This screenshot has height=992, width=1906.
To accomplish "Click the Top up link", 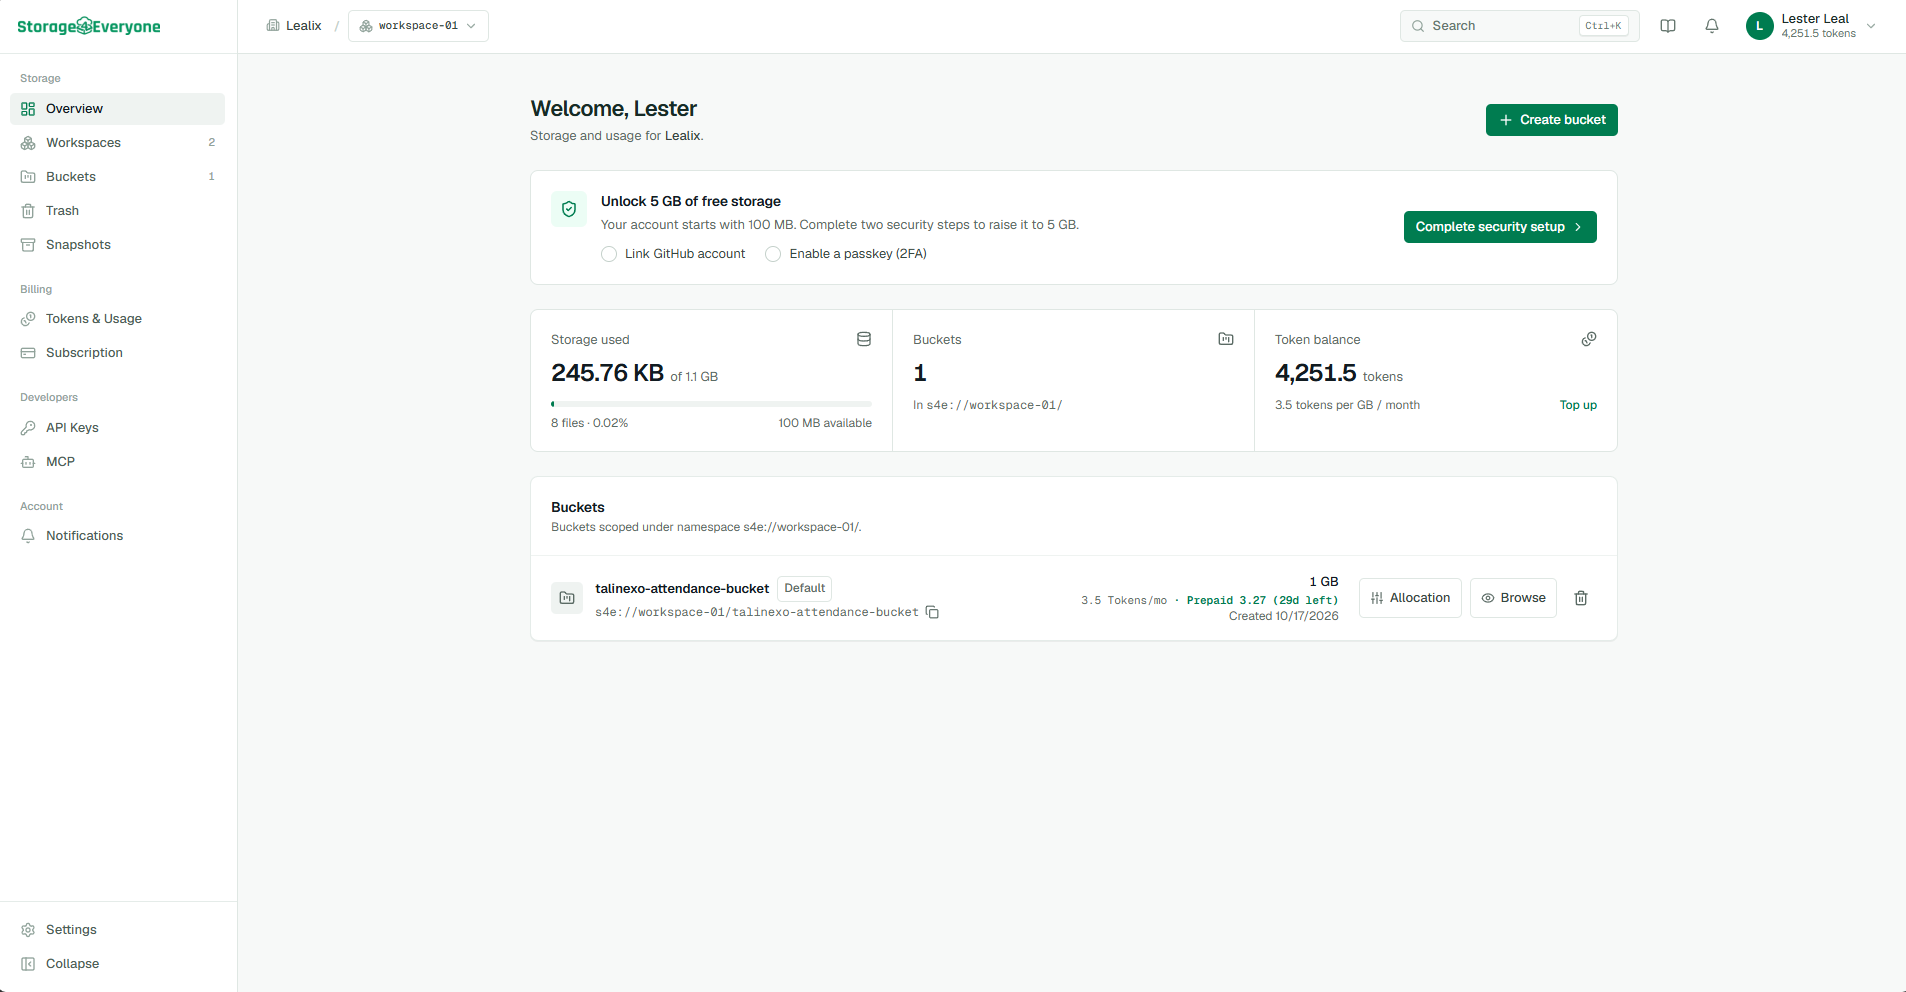I will click(1578, 405).
